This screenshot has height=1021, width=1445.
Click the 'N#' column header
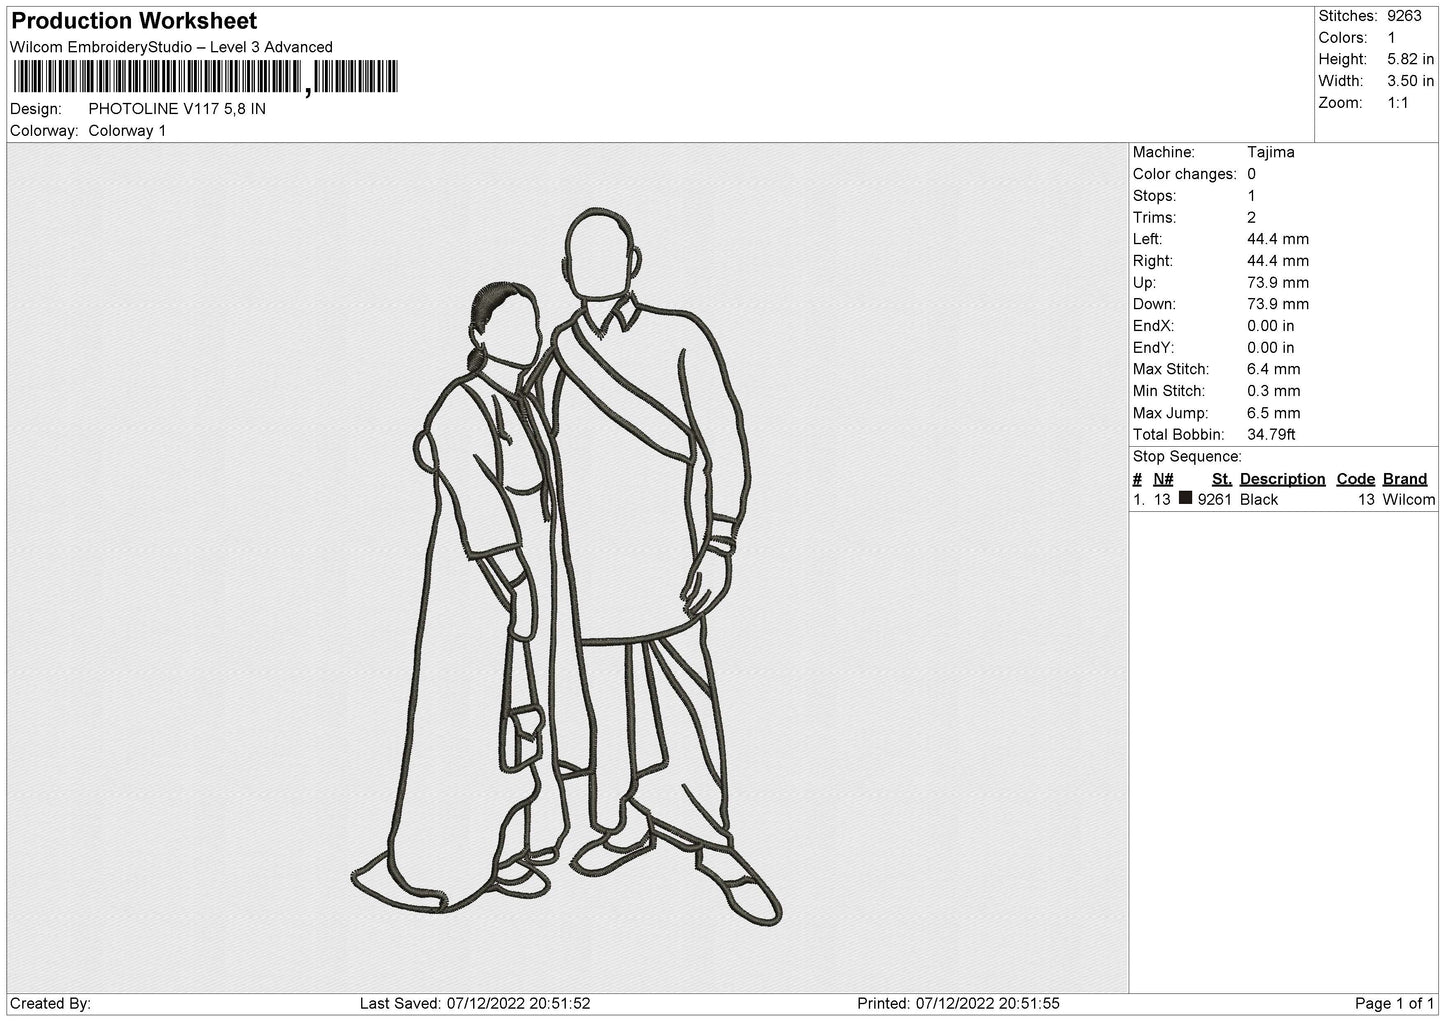coord(1163,479)
